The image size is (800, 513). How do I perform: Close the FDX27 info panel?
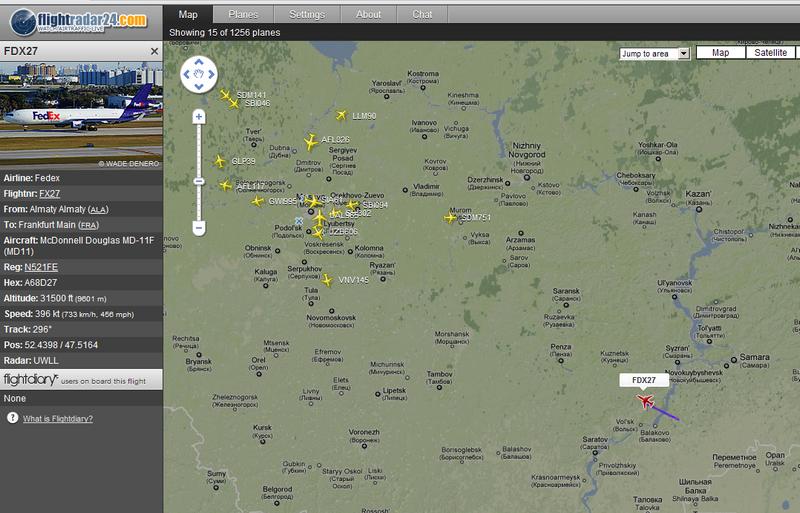155,52
